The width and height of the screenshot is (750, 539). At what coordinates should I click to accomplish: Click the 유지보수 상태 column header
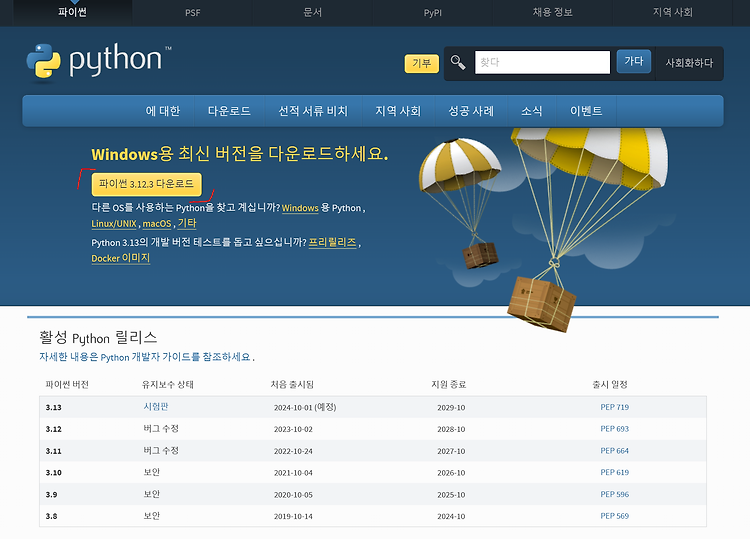click(x=168, y=385)
